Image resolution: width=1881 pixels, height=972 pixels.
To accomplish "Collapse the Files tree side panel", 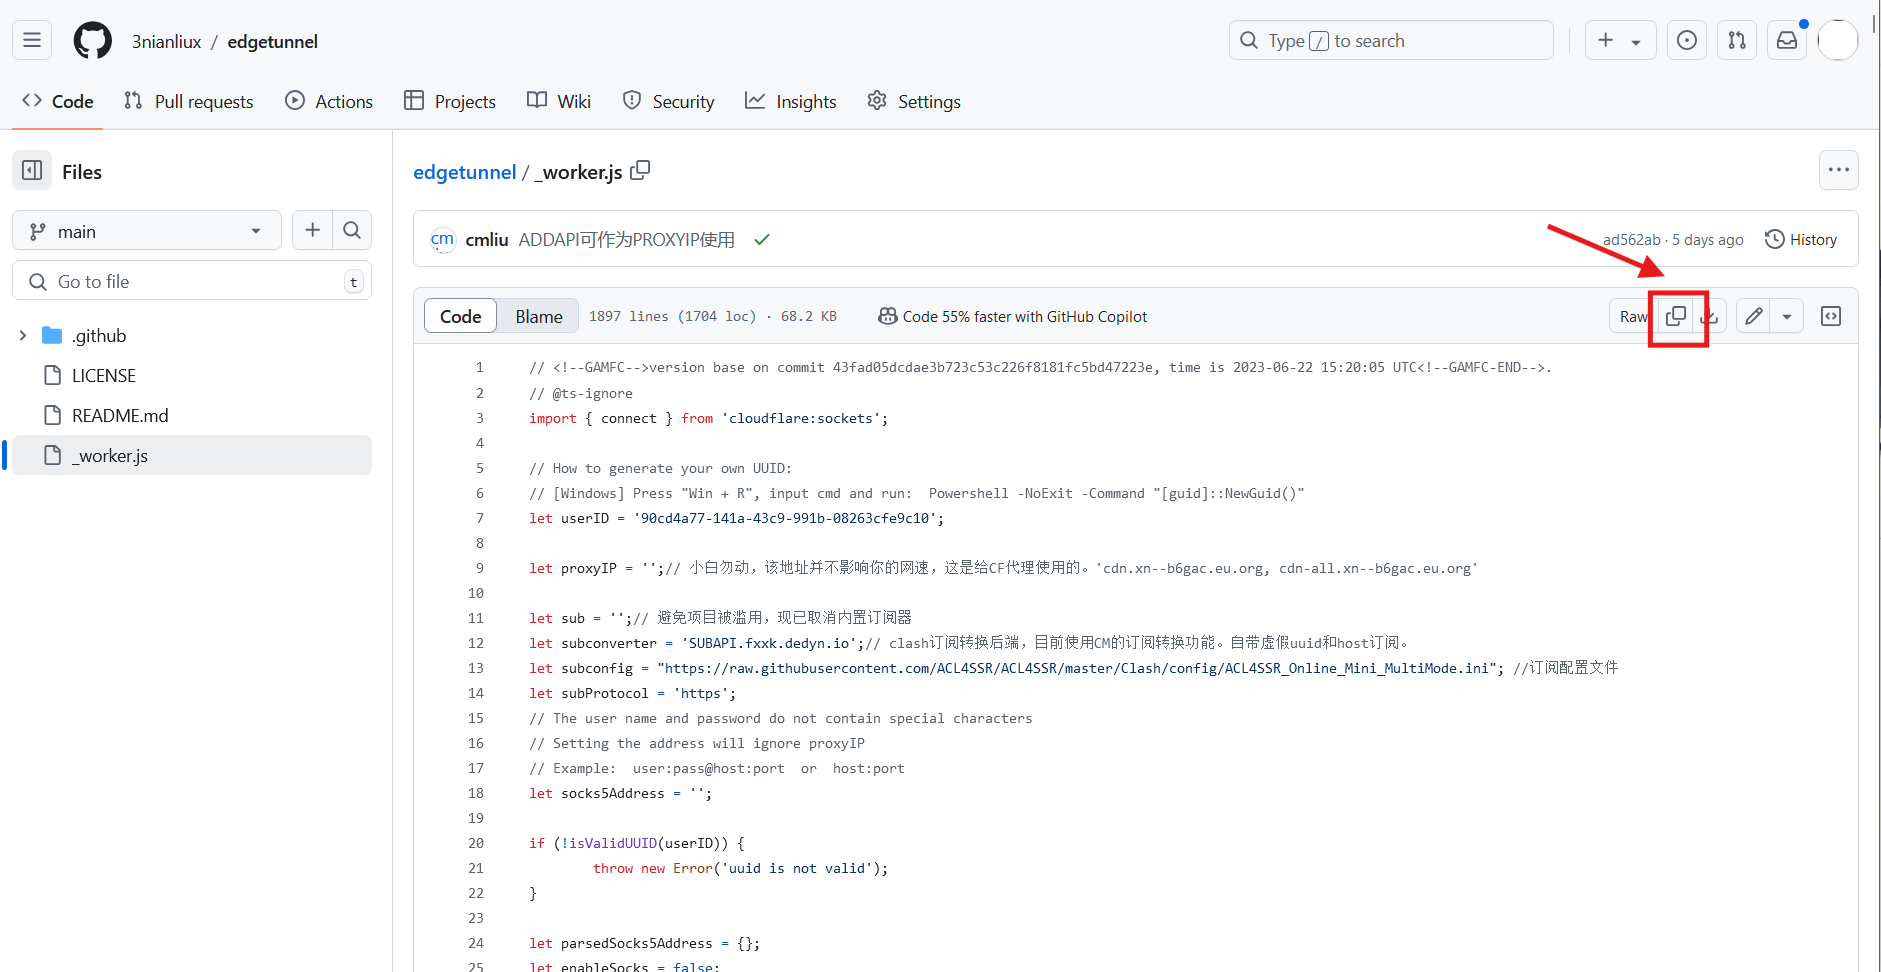I will click(x=32, y=171).
